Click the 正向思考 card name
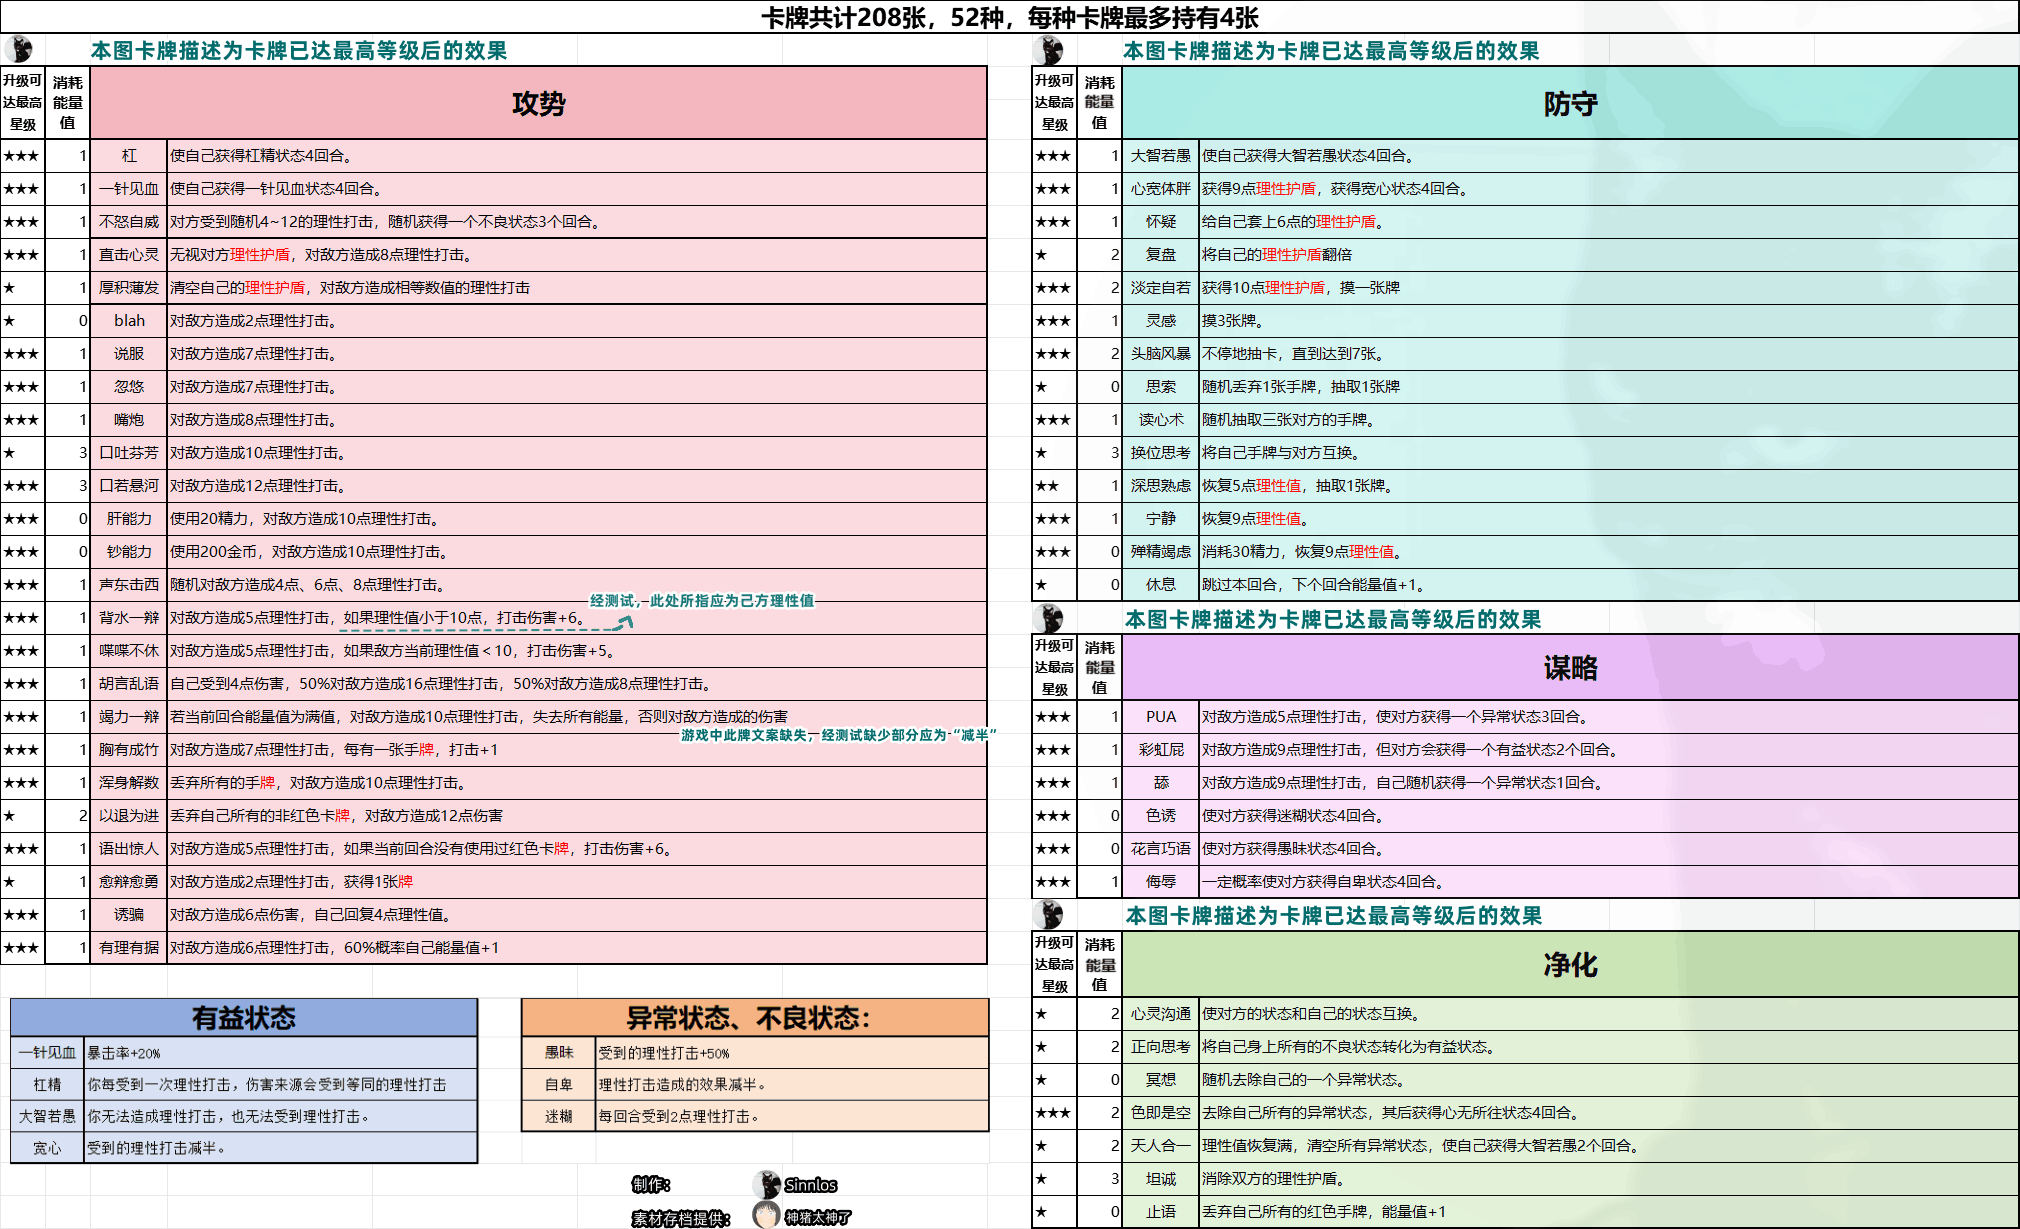 (x=1161, y=1047)
